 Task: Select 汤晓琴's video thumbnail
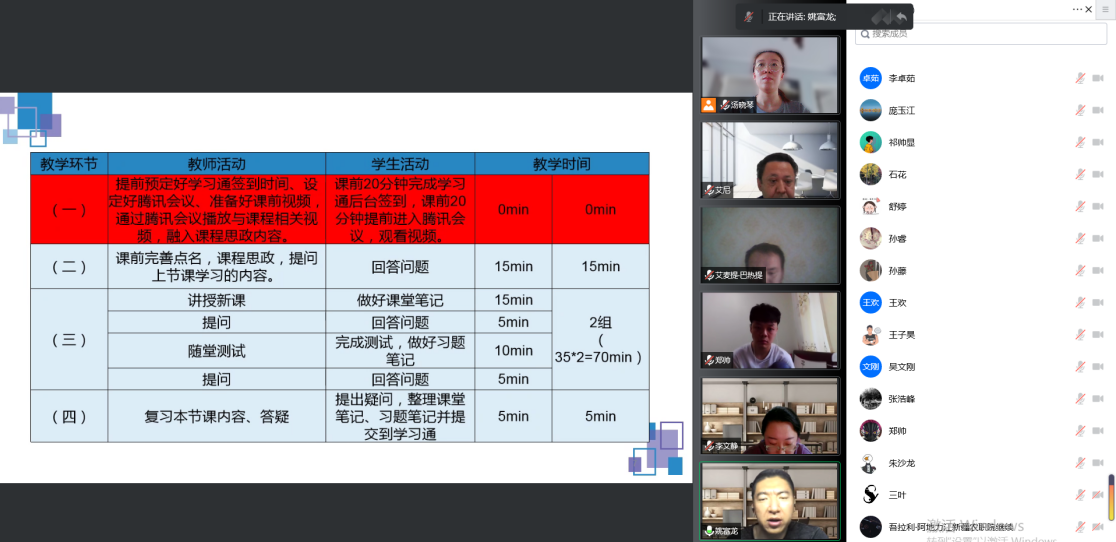tap(769, 75)
